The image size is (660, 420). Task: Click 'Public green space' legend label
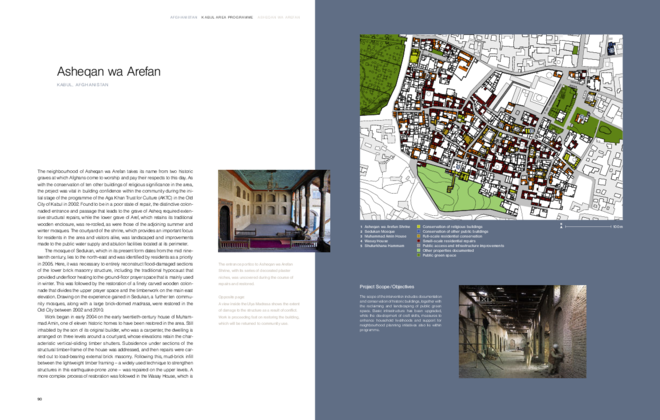click(439, 255)
